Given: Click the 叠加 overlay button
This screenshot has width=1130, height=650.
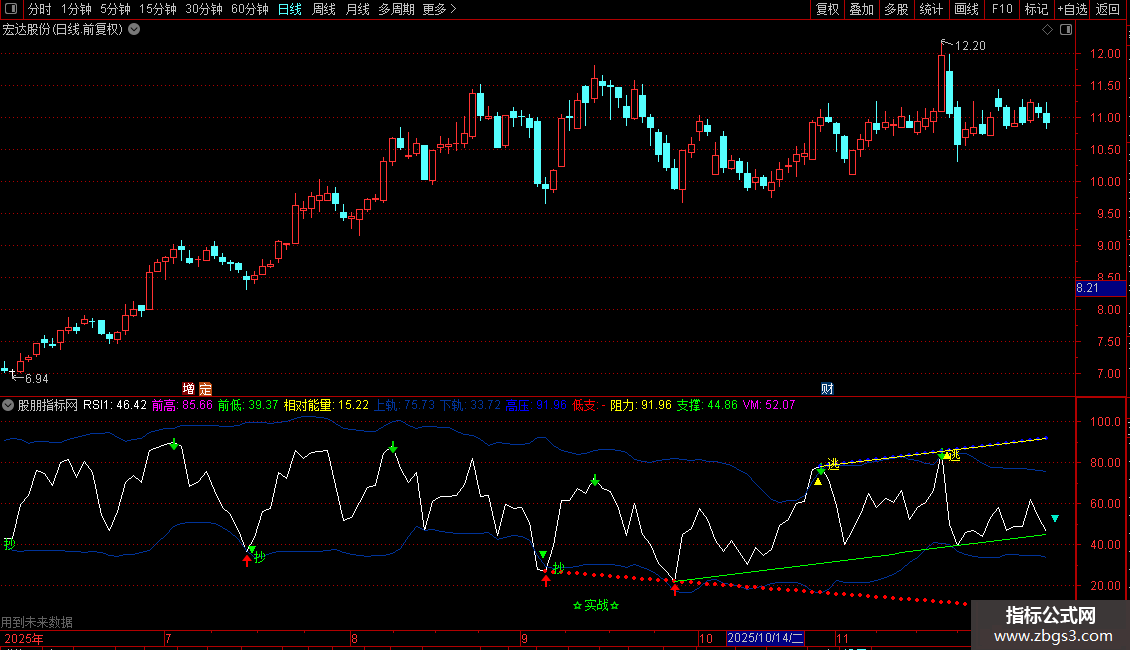Looking at the screenshot, I should point(862,9).
